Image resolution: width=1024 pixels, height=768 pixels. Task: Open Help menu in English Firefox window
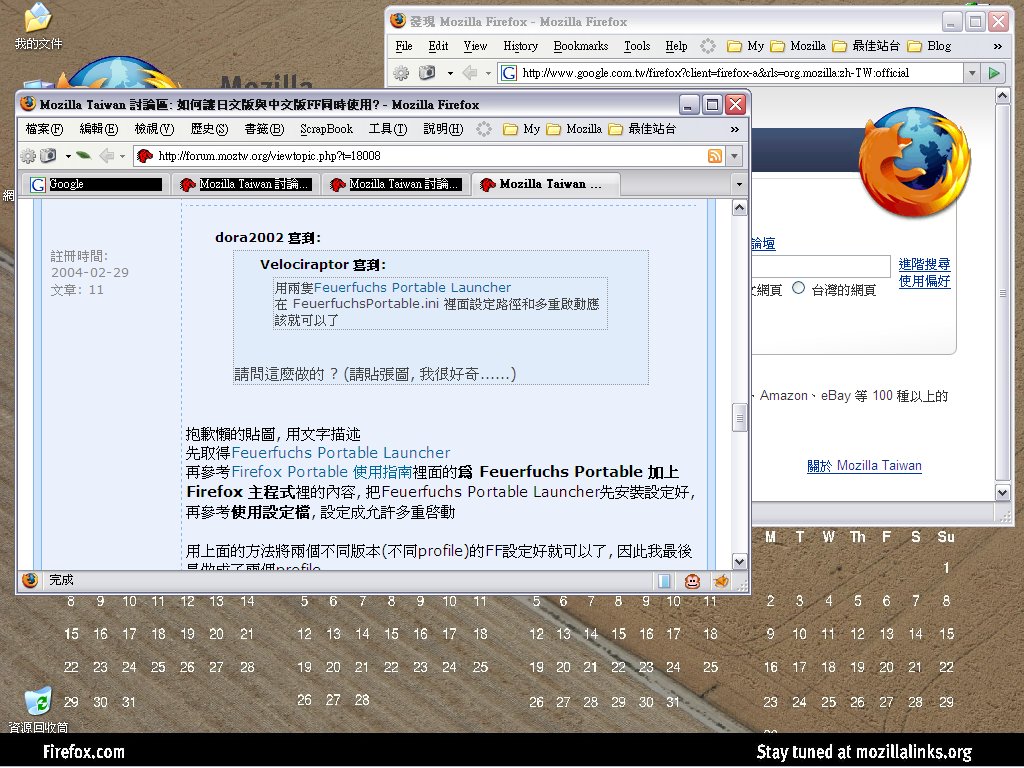676,46
